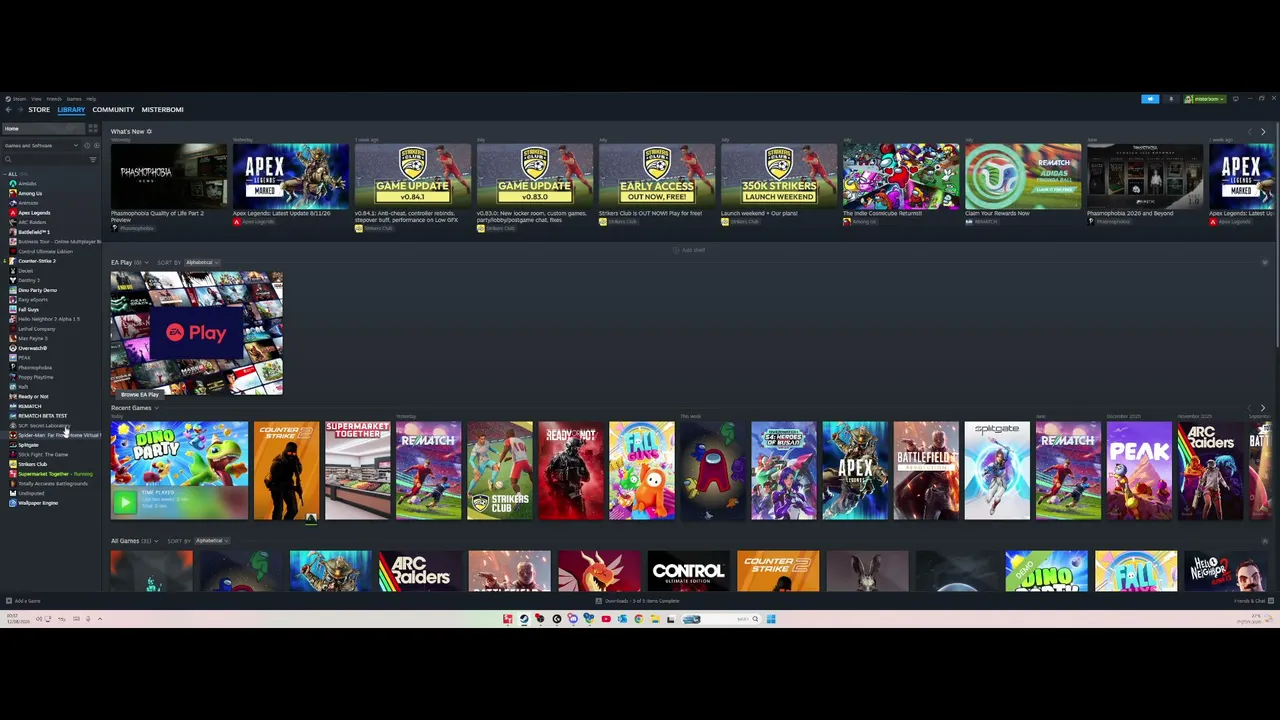
Task: Select Overwatch in the game list
Action: pyautogui.click(x=31, y=348)
